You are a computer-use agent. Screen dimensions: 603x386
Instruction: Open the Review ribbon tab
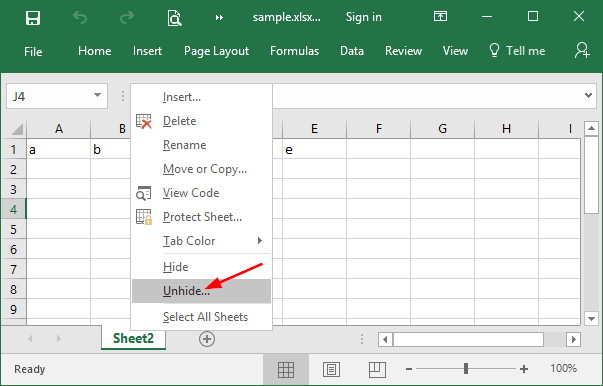(x=403, y=51)
